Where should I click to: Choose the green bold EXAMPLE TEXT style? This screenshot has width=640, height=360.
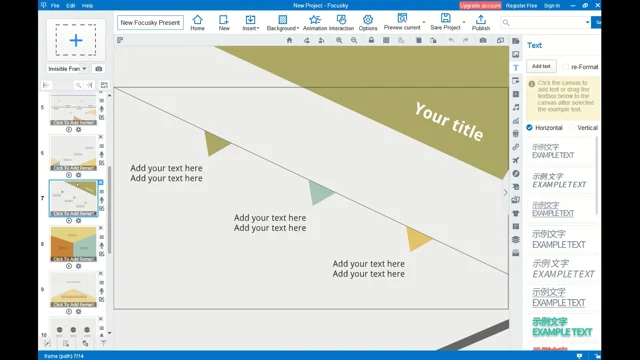point(562,327)
